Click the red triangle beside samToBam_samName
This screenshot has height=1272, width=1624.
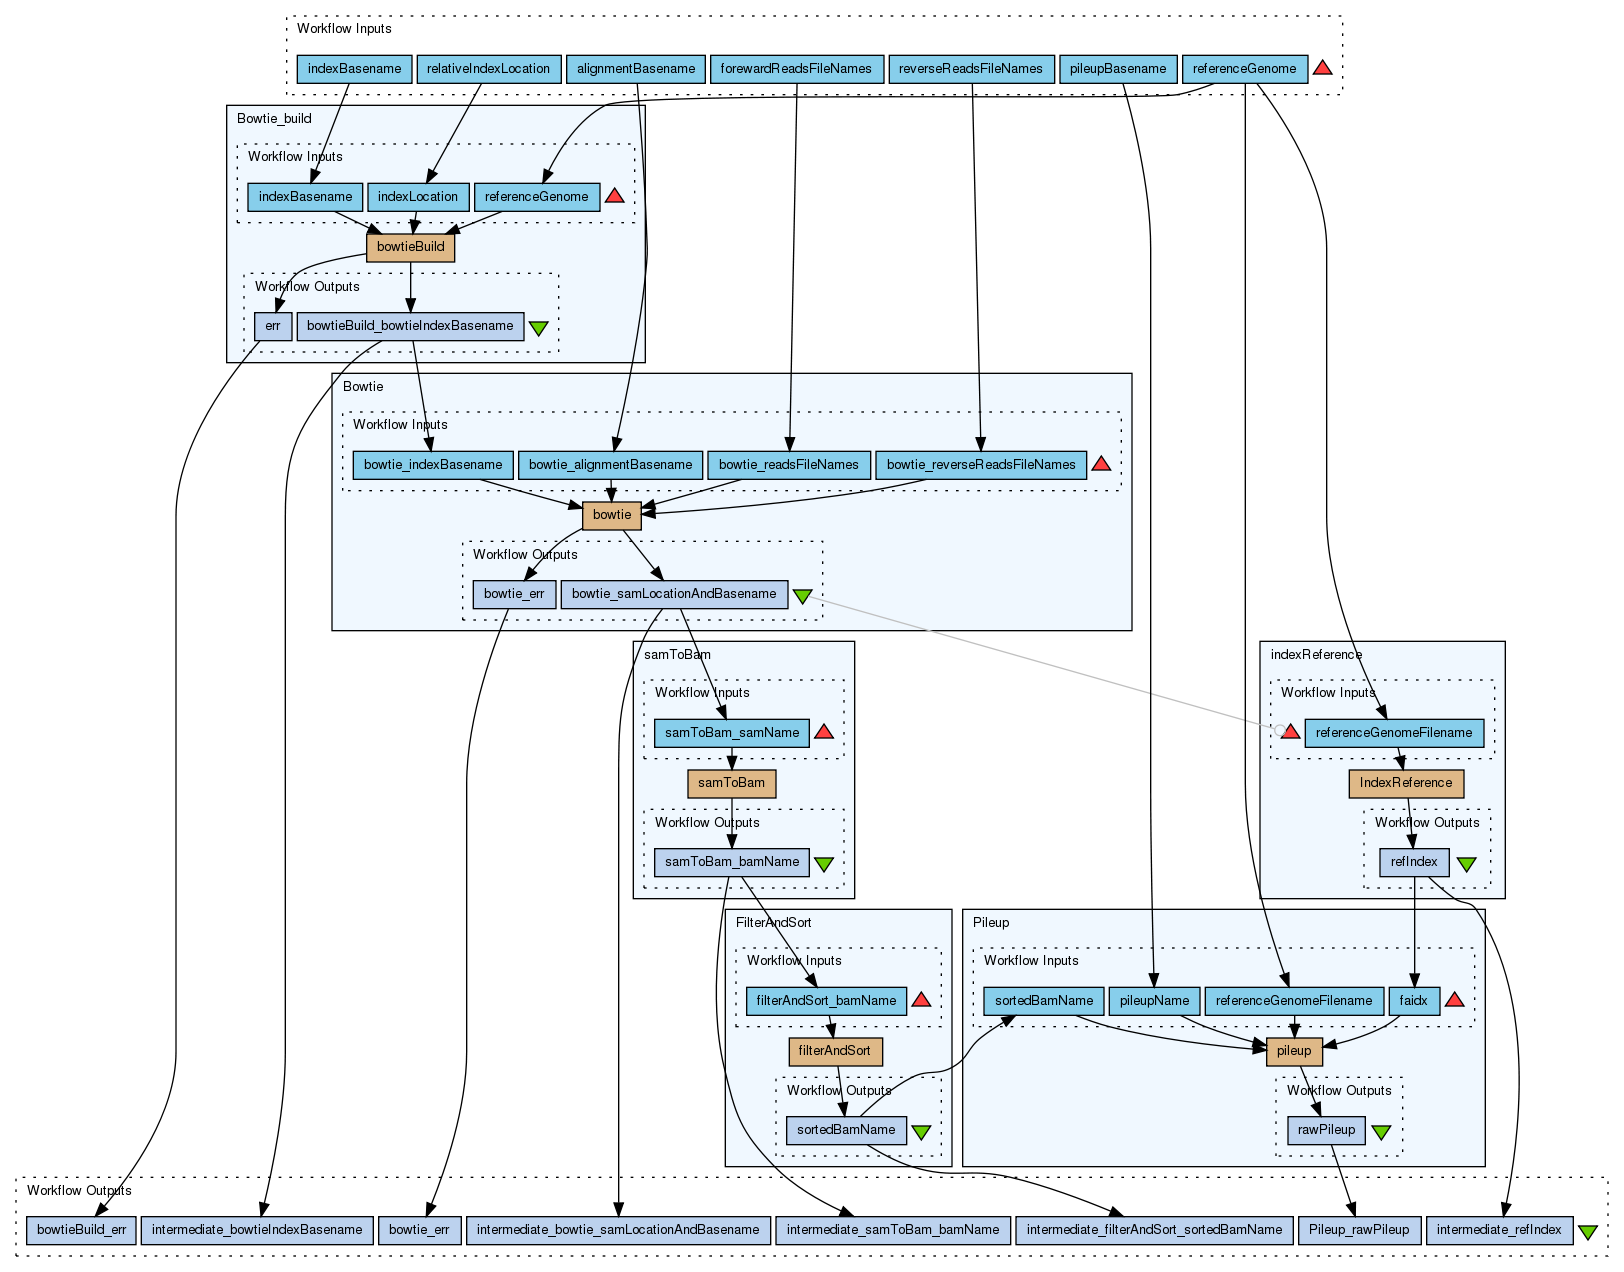pos(824,732)
